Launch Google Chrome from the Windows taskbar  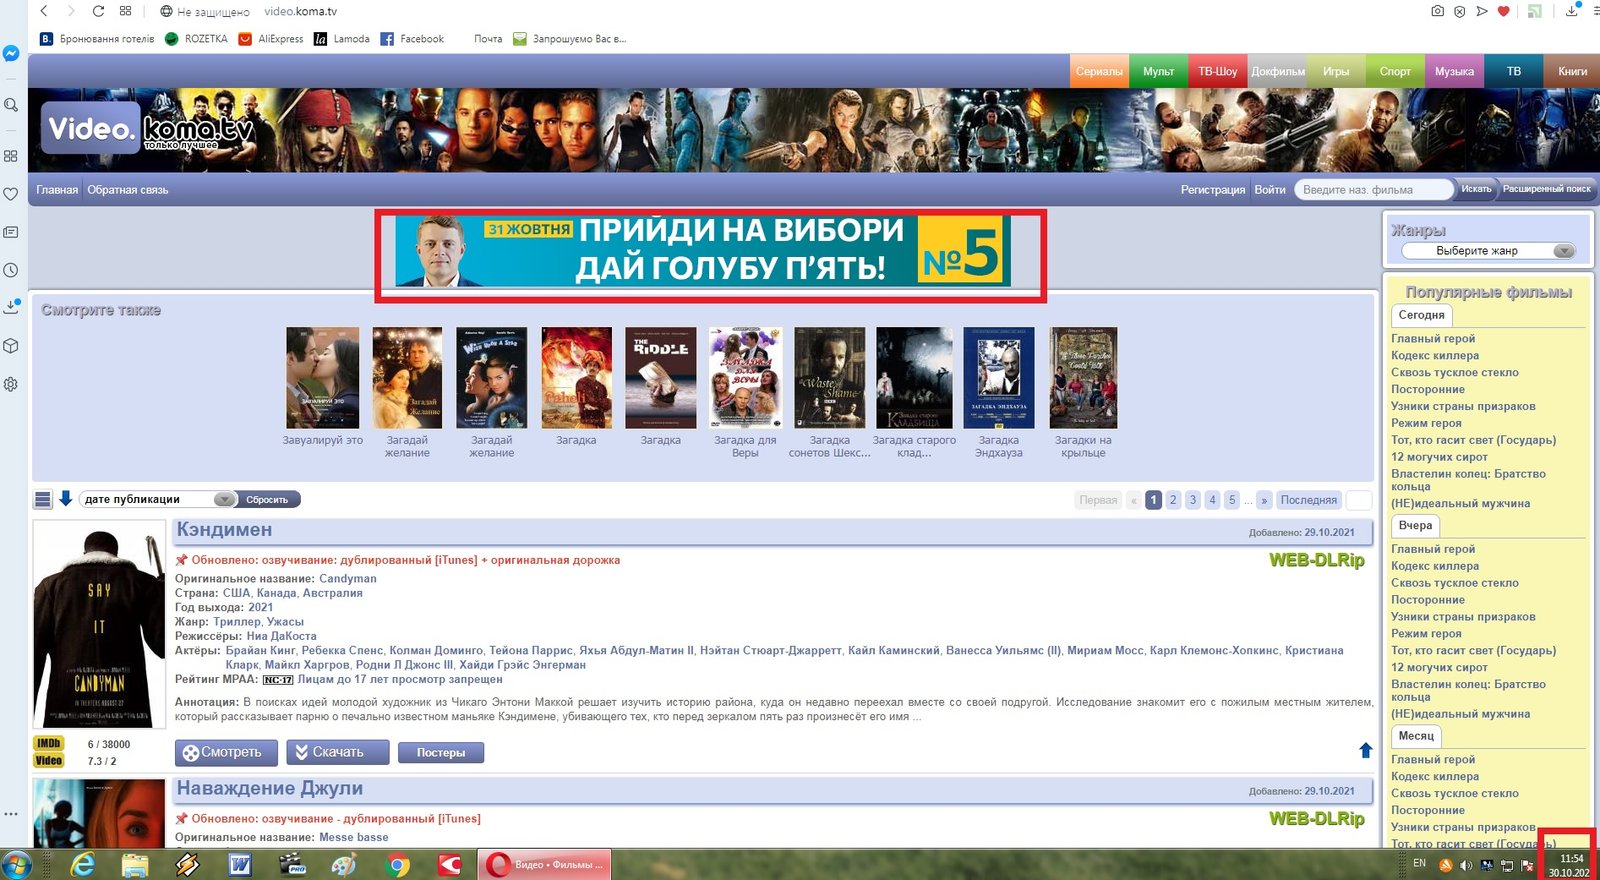(398, 865)
